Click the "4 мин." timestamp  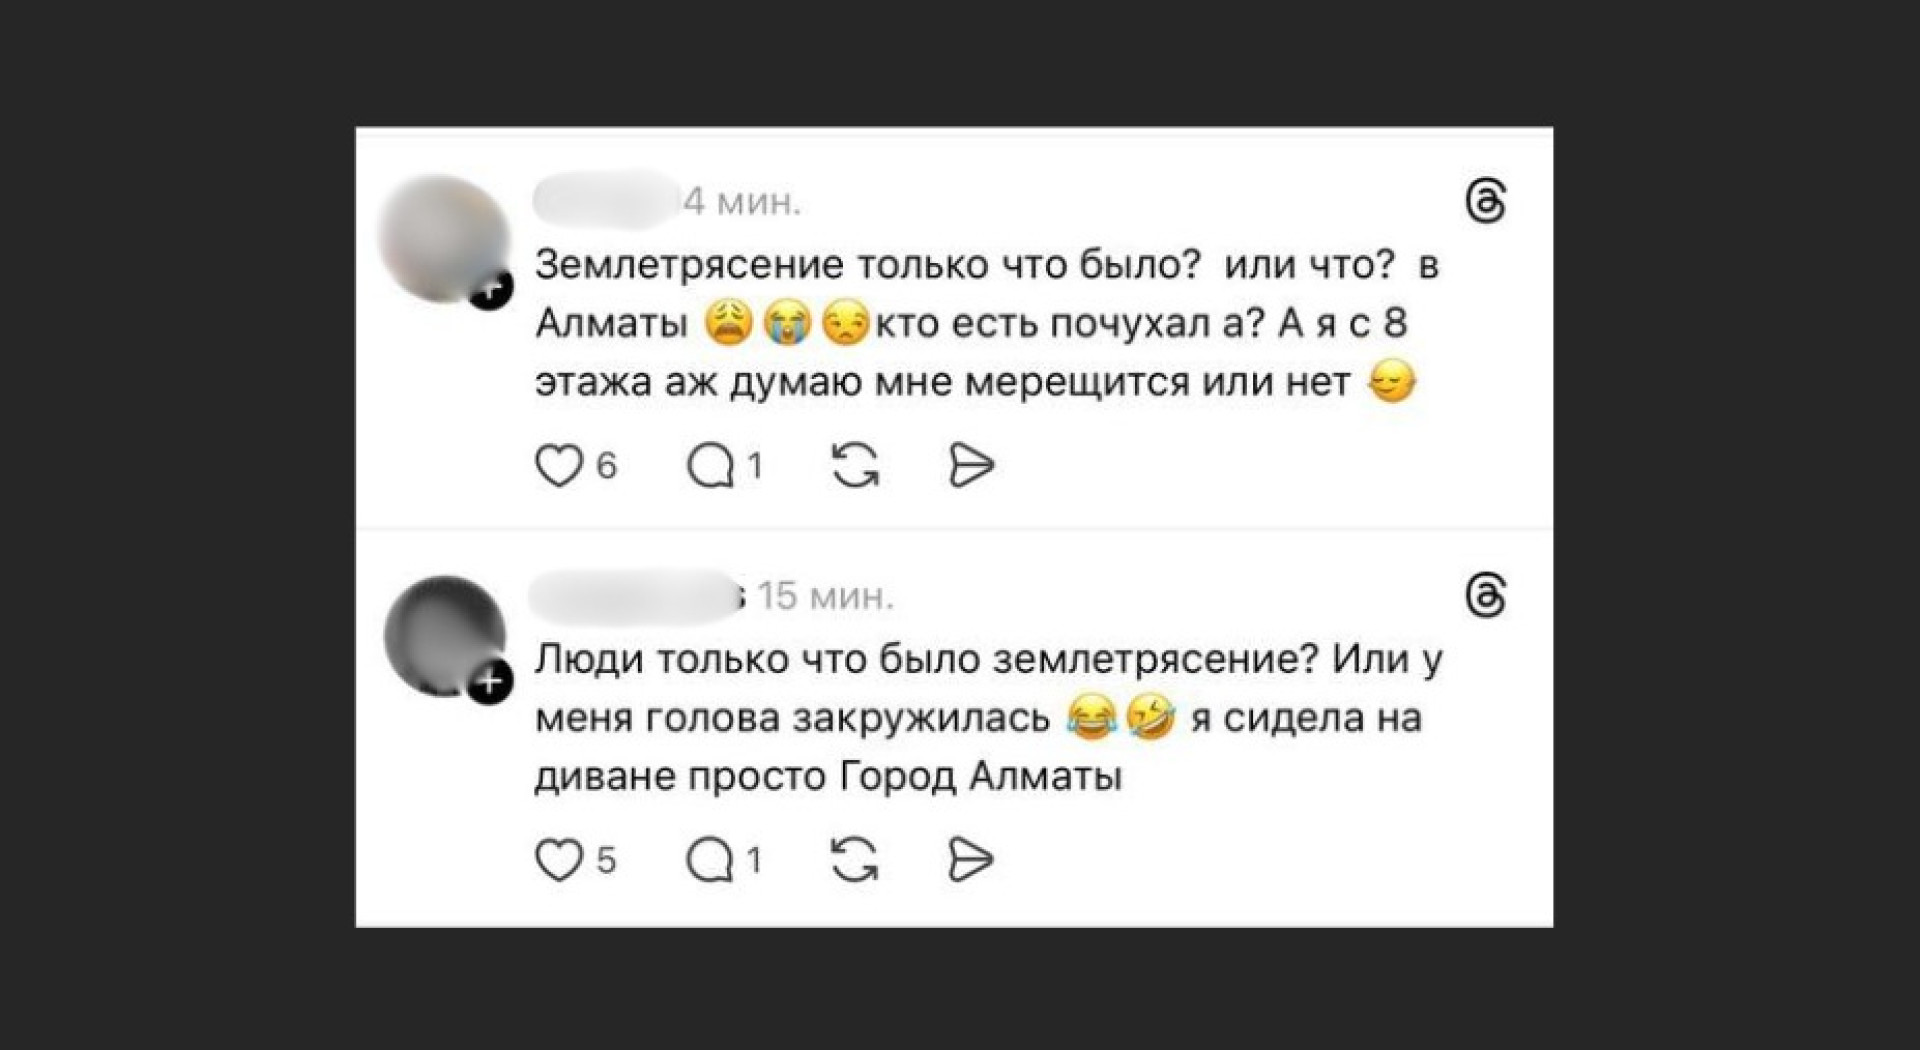pyautogui.click(x=743, y=202)
